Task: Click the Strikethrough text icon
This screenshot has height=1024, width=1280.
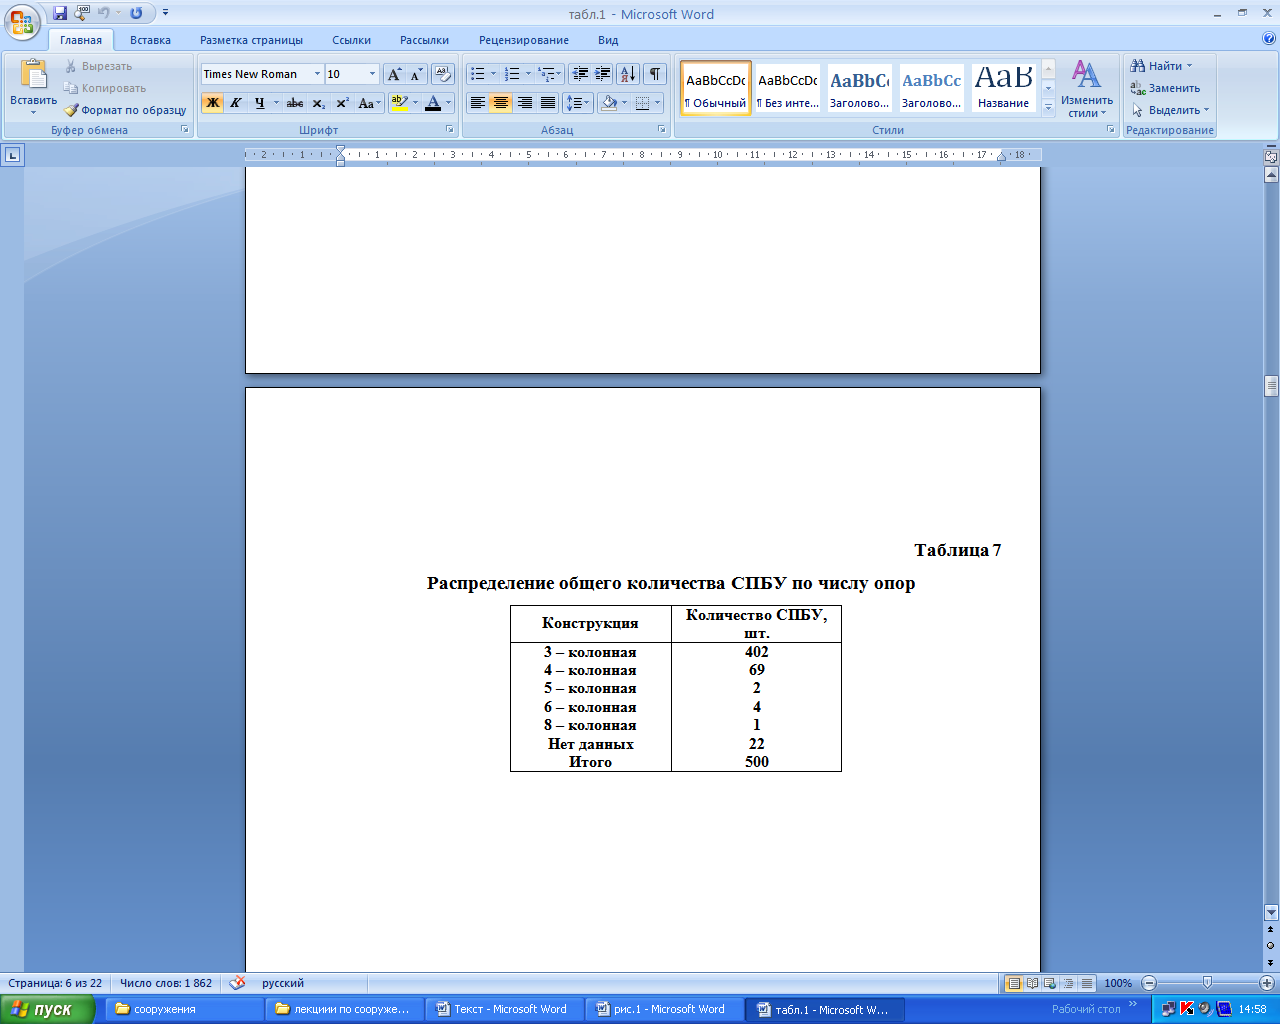Action: click(294, 103)
